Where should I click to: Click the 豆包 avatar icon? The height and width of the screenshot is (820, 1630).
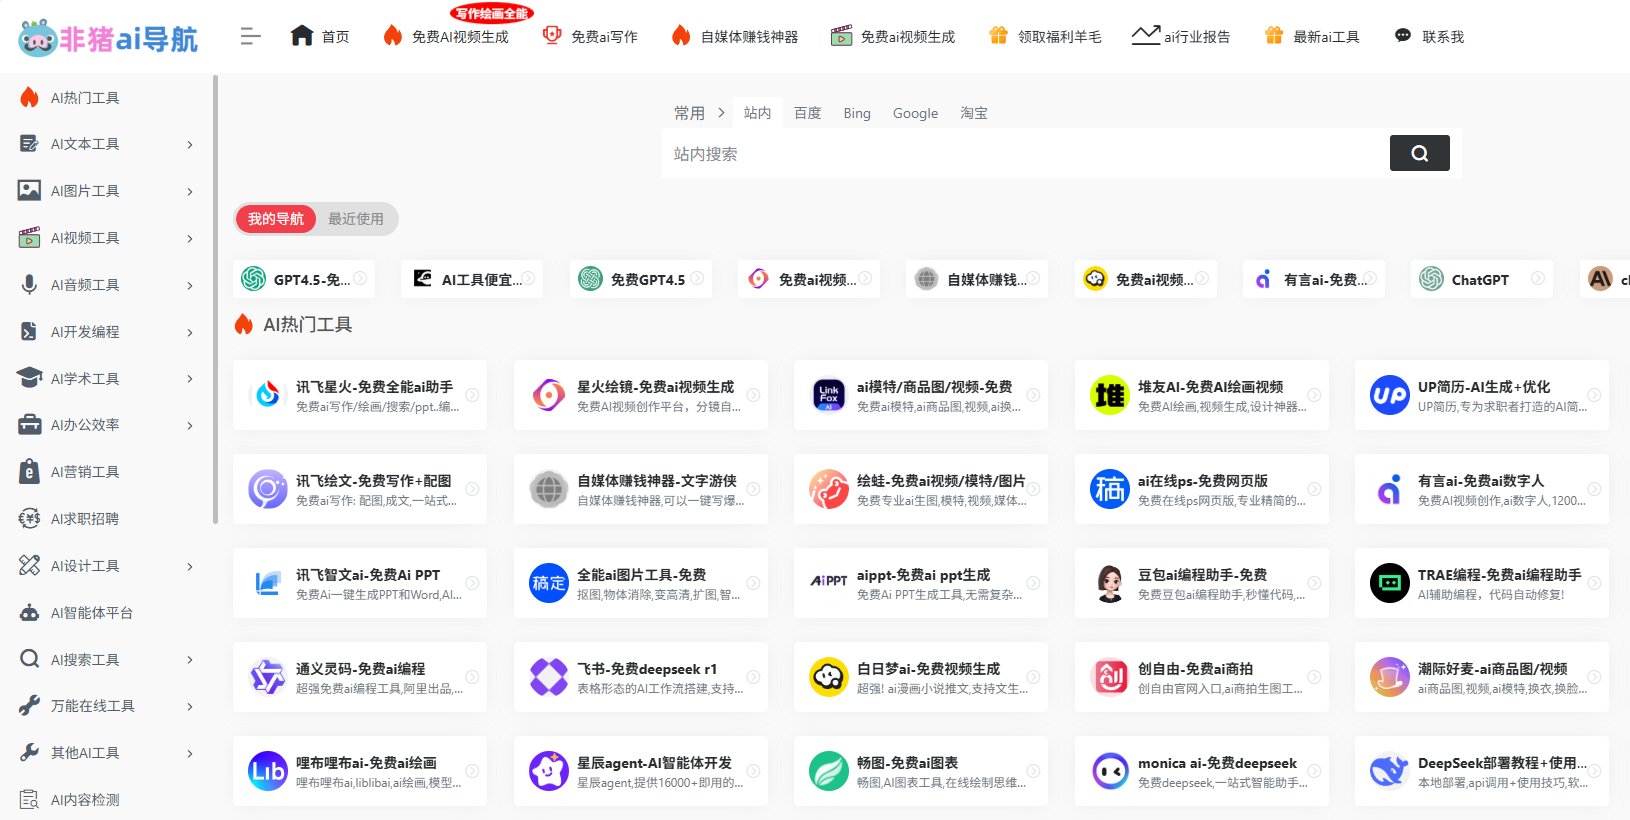click(1110, 583)
